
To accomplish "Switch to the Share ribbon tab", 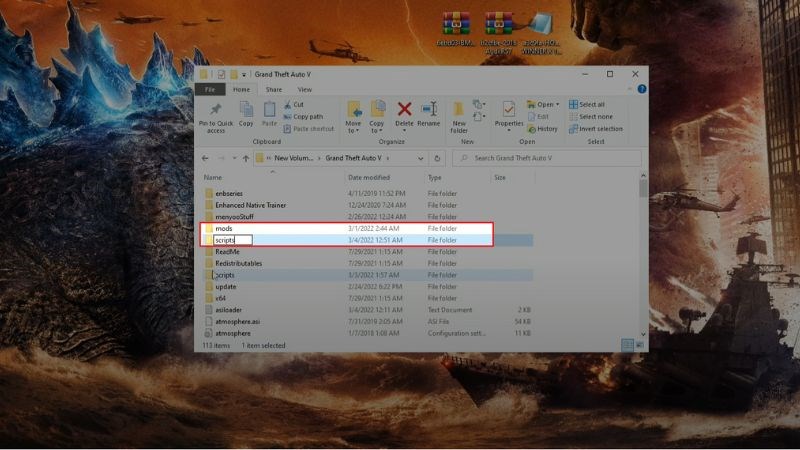I will (273, 89).
